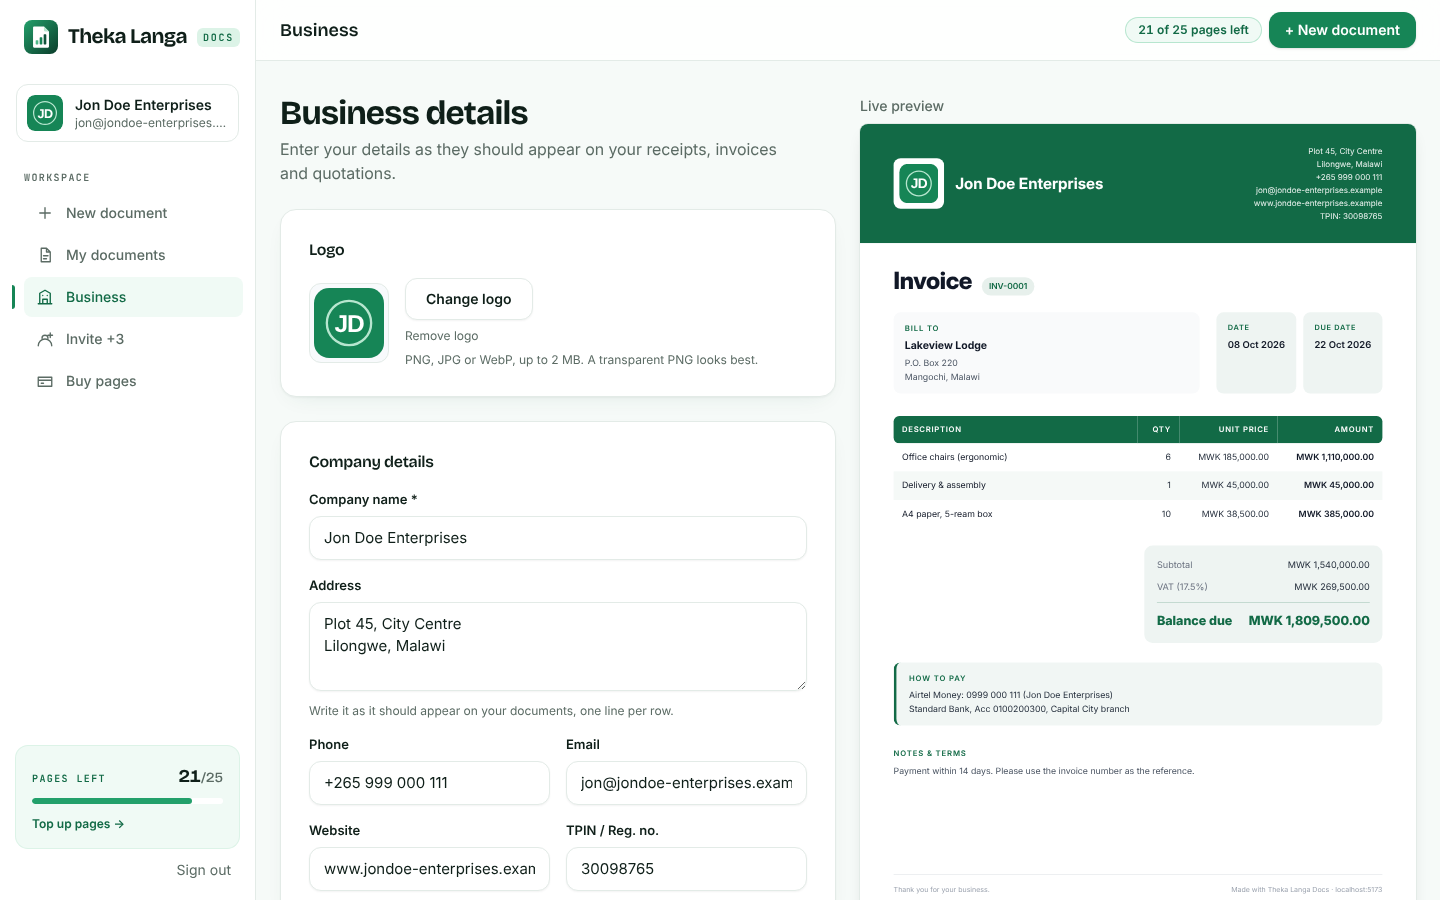This screenshot has width=1440, height=900.
Task: Click the JD logo thumbnail in Logo section
Action: pos(349,323)
